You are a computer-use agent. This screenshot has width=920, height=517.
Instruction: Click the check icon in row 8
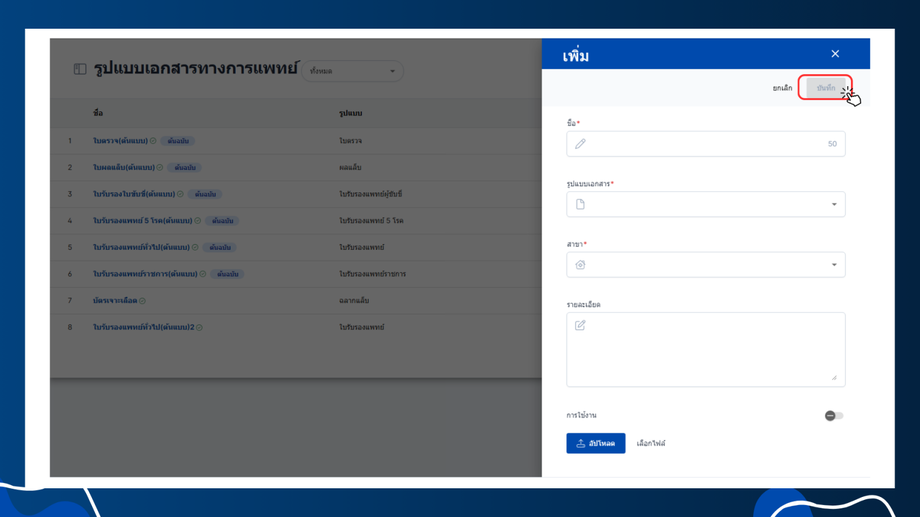199,327
